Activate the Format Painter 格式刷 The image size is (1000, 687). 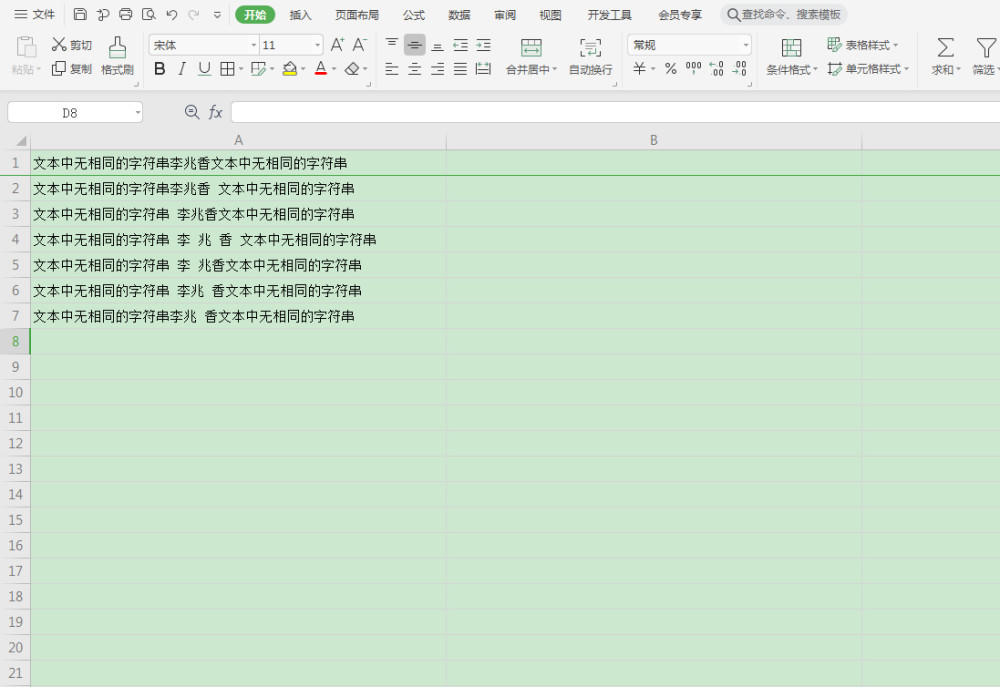coord(117,56)
